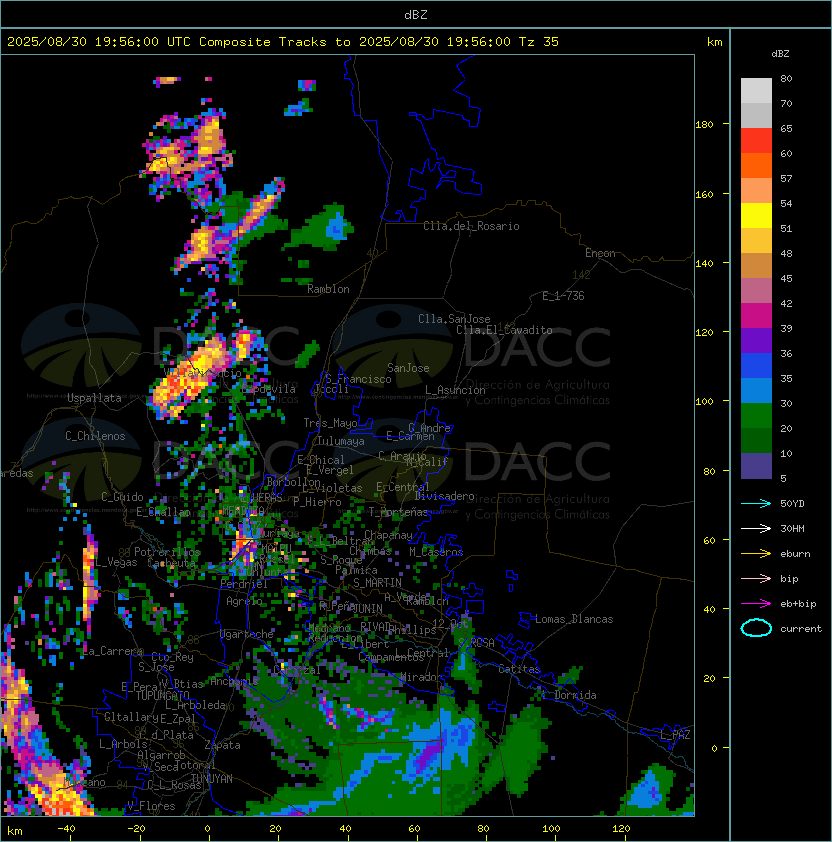This screenshot has height=842, width=832.
Task: Click the 'Catitas' map label
Action: tap(519, 669)
